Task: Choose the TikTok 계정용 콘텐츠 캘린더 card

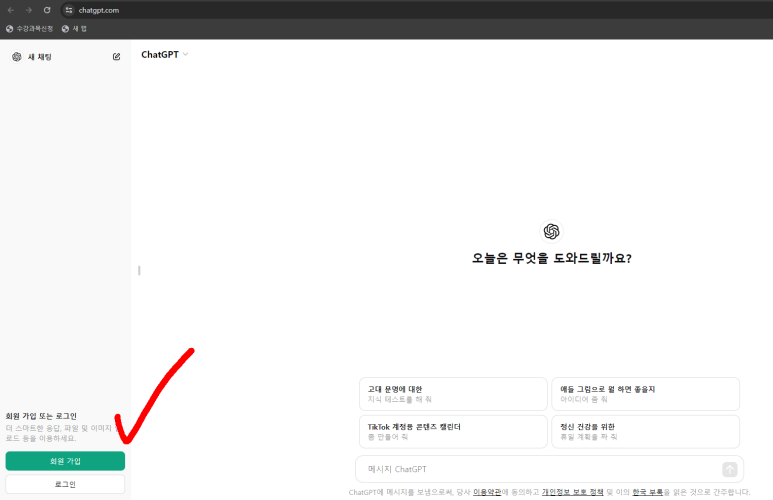Action: (453, 431)
